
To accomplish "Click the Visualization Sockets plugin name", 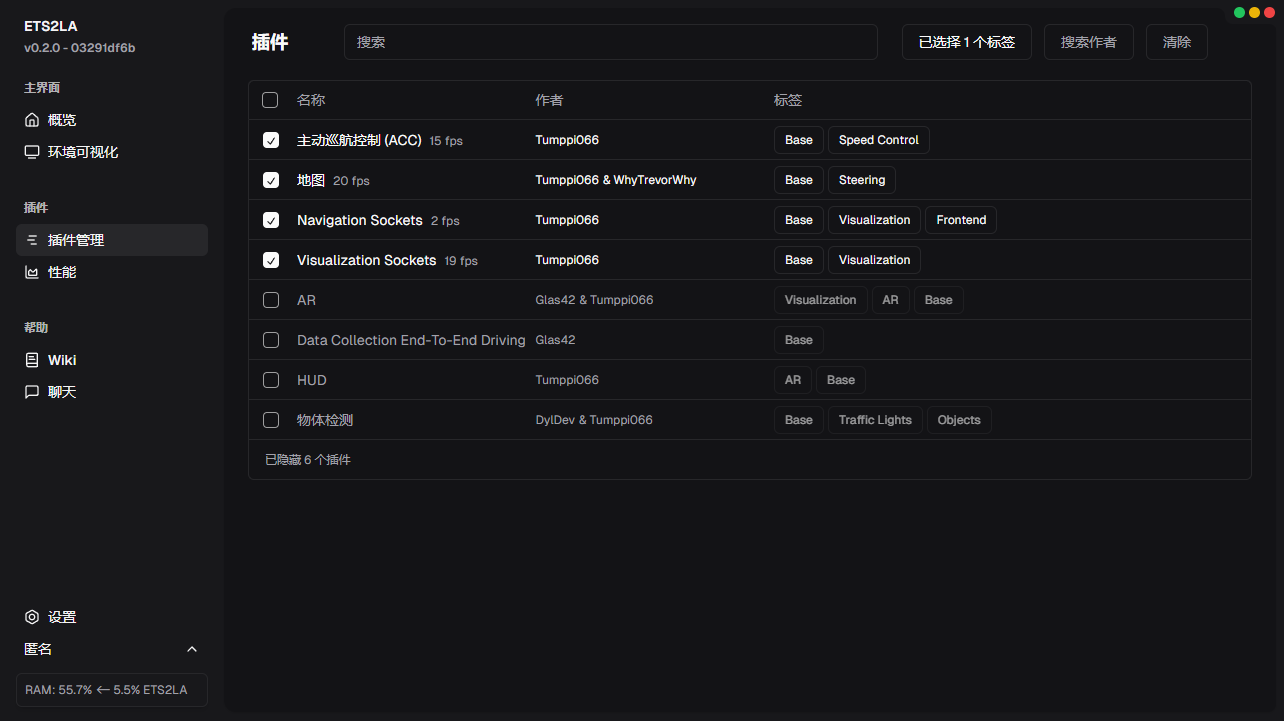I will tap(367, 260).
